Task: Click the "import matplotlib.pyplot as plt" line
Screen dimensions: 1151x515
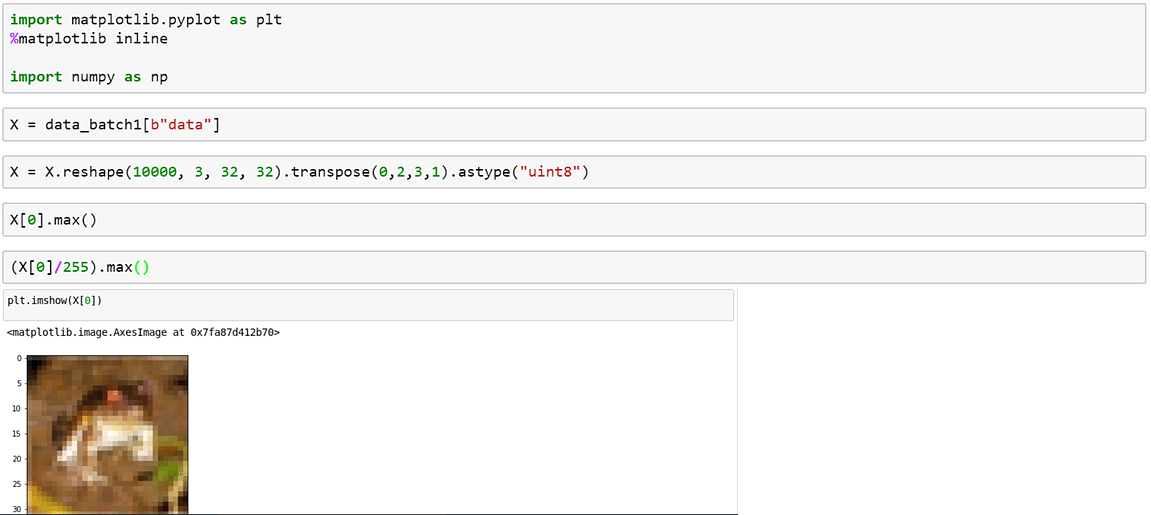Action: [x=146, y=20]
